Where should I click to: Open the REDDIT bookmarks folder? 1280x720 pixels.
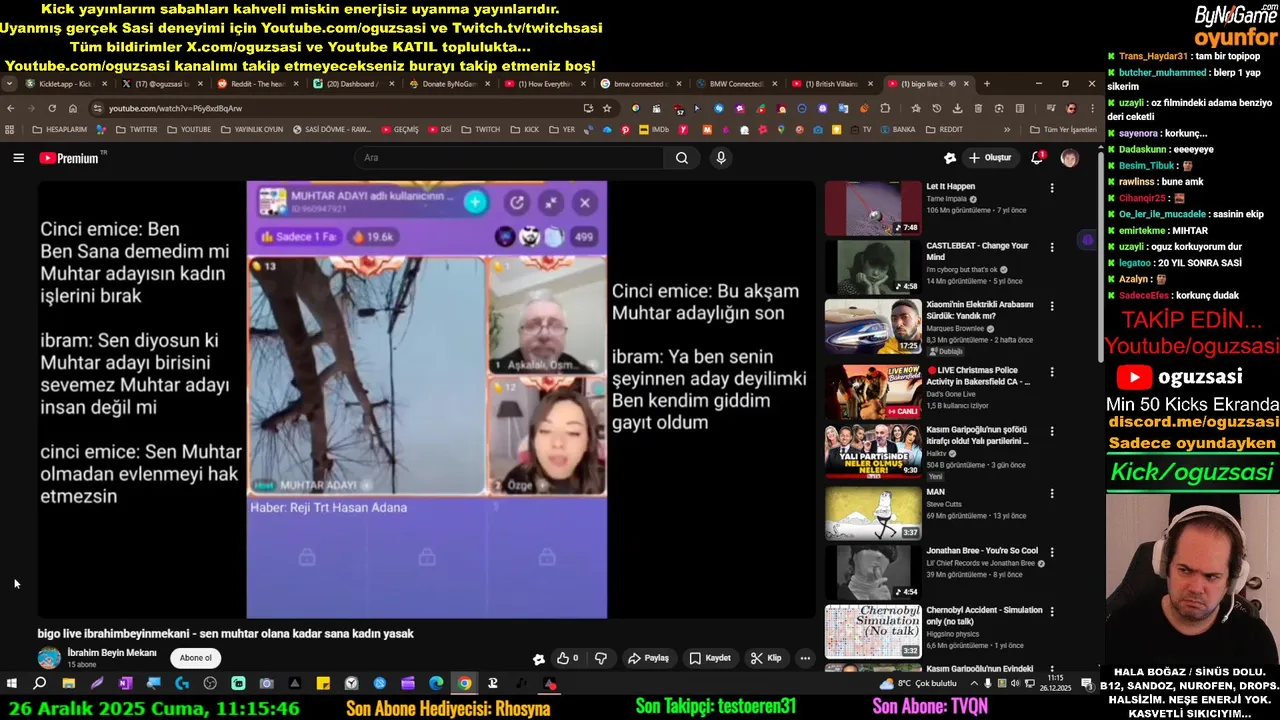(x=944, y=129)
